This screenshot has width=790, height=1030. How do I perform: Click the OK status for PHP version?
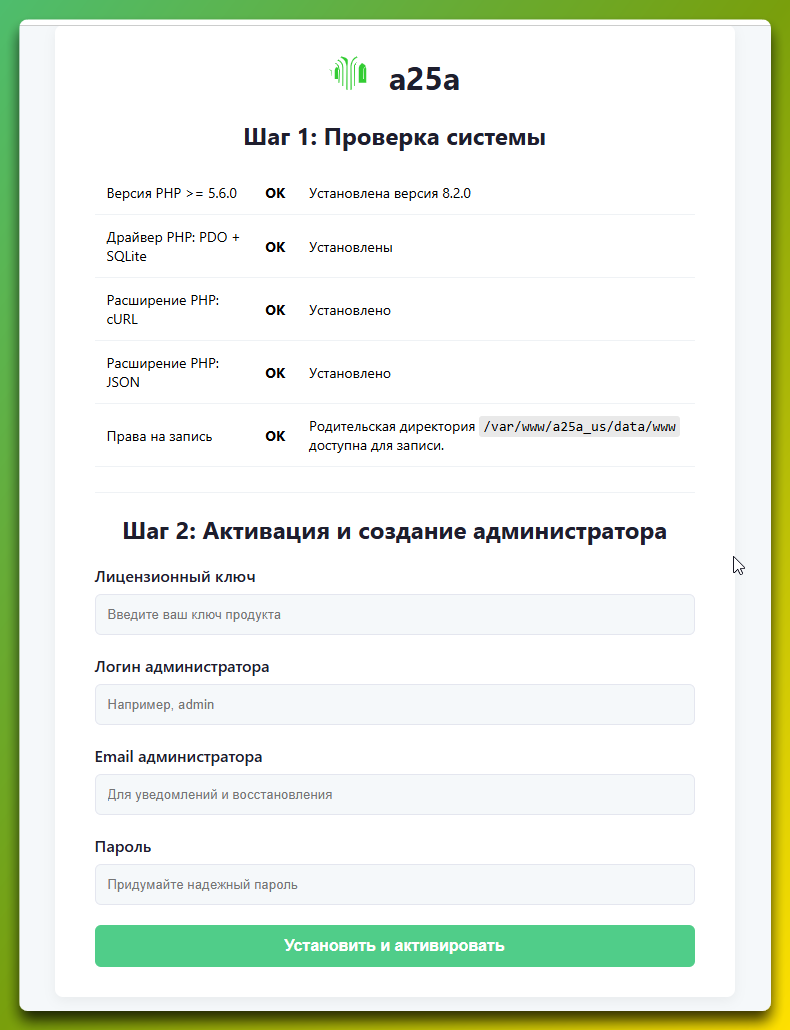275,193
